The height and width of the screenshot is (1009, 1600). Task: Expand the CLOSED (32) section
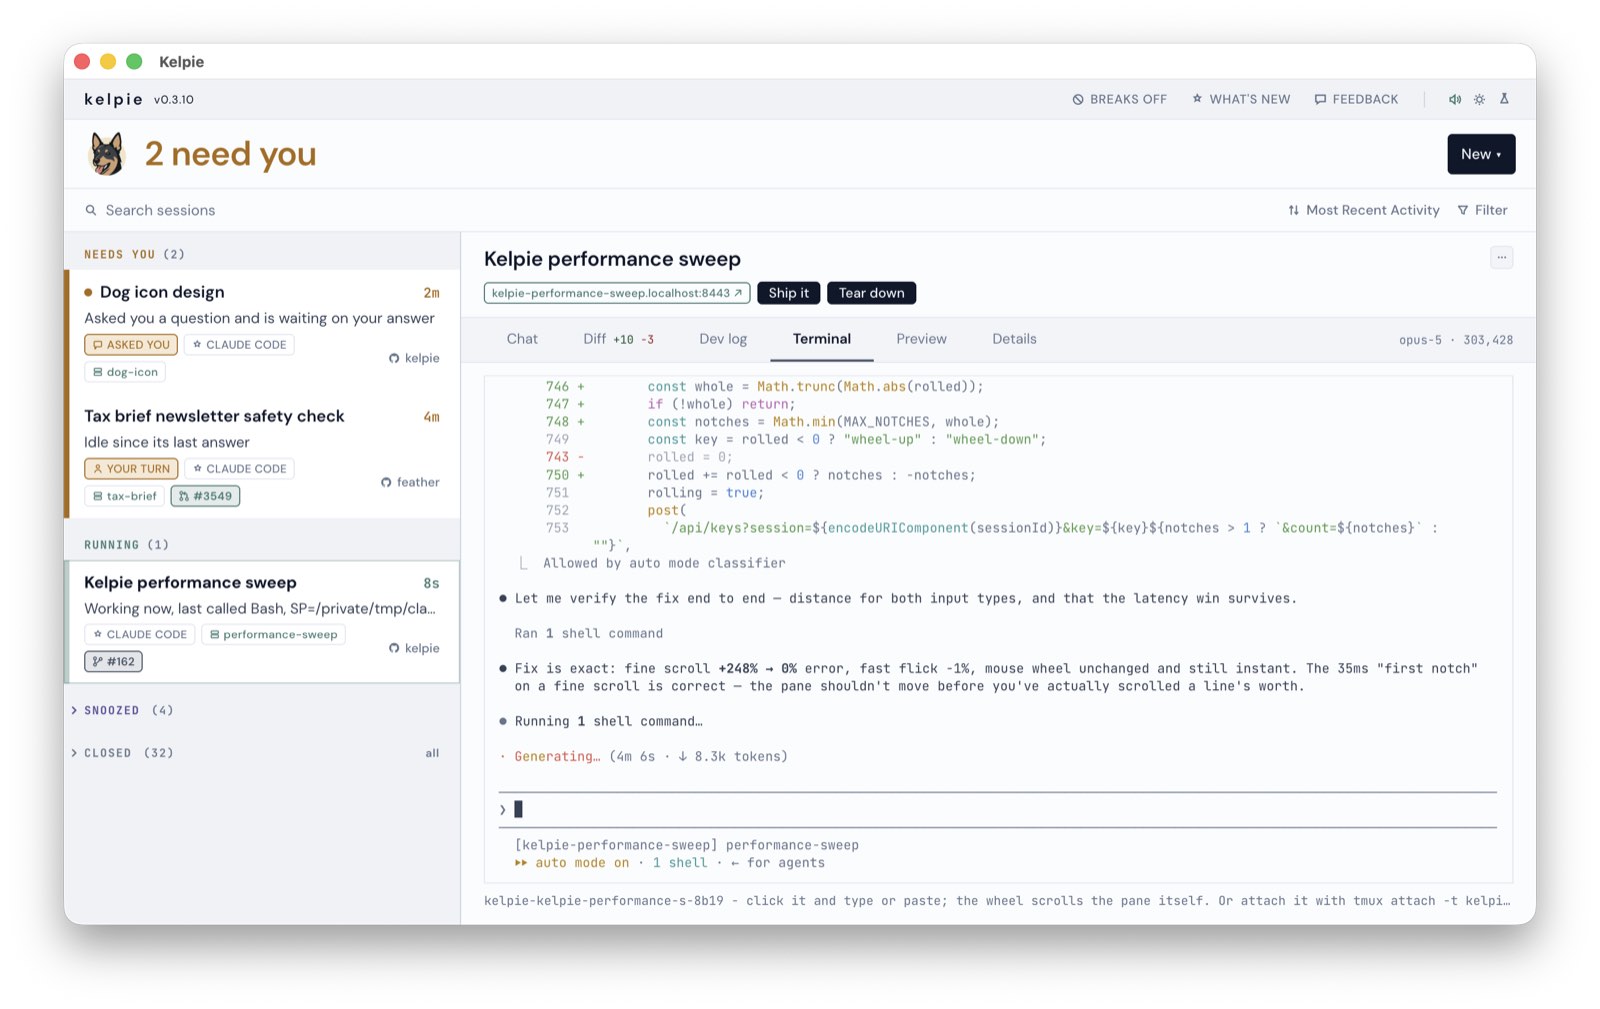point(123,753)
